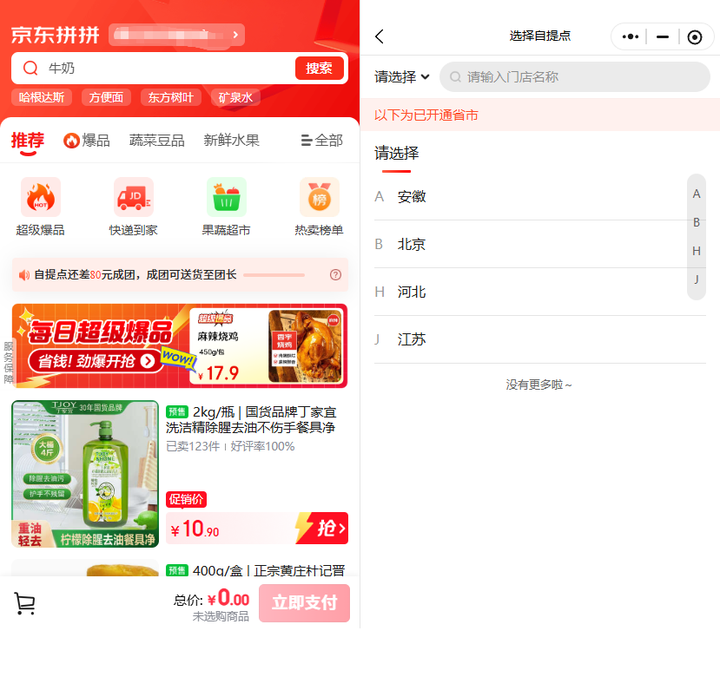Open the shopping cart icon

point(25,603)
